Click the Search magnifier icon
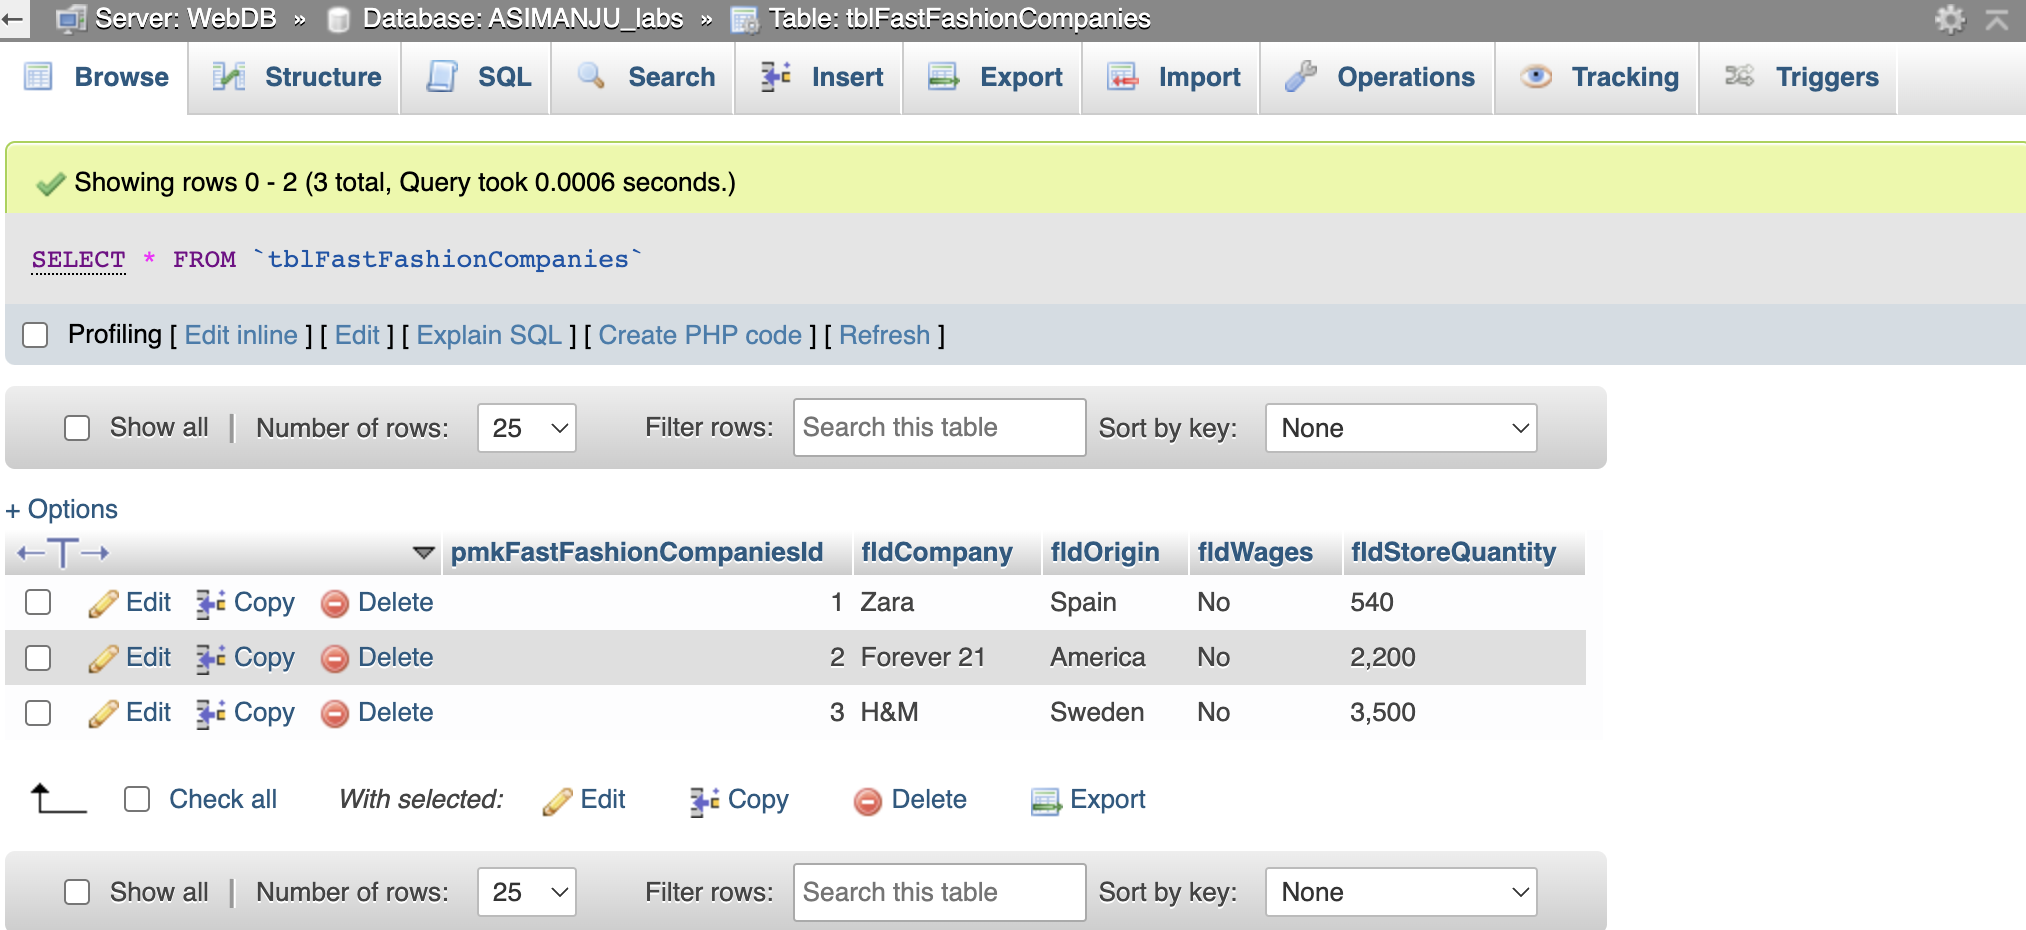2026x930 pixels. coord(591,76)
